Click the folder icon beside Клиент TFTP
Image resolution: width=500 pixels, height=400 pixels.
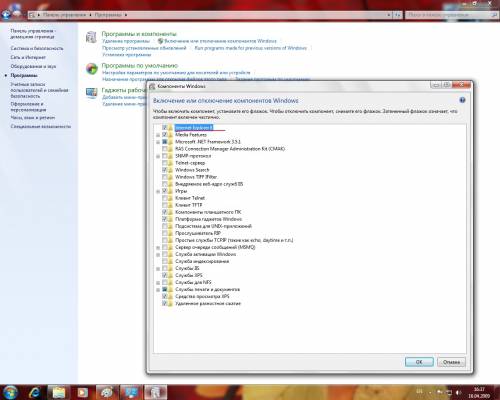170,205
